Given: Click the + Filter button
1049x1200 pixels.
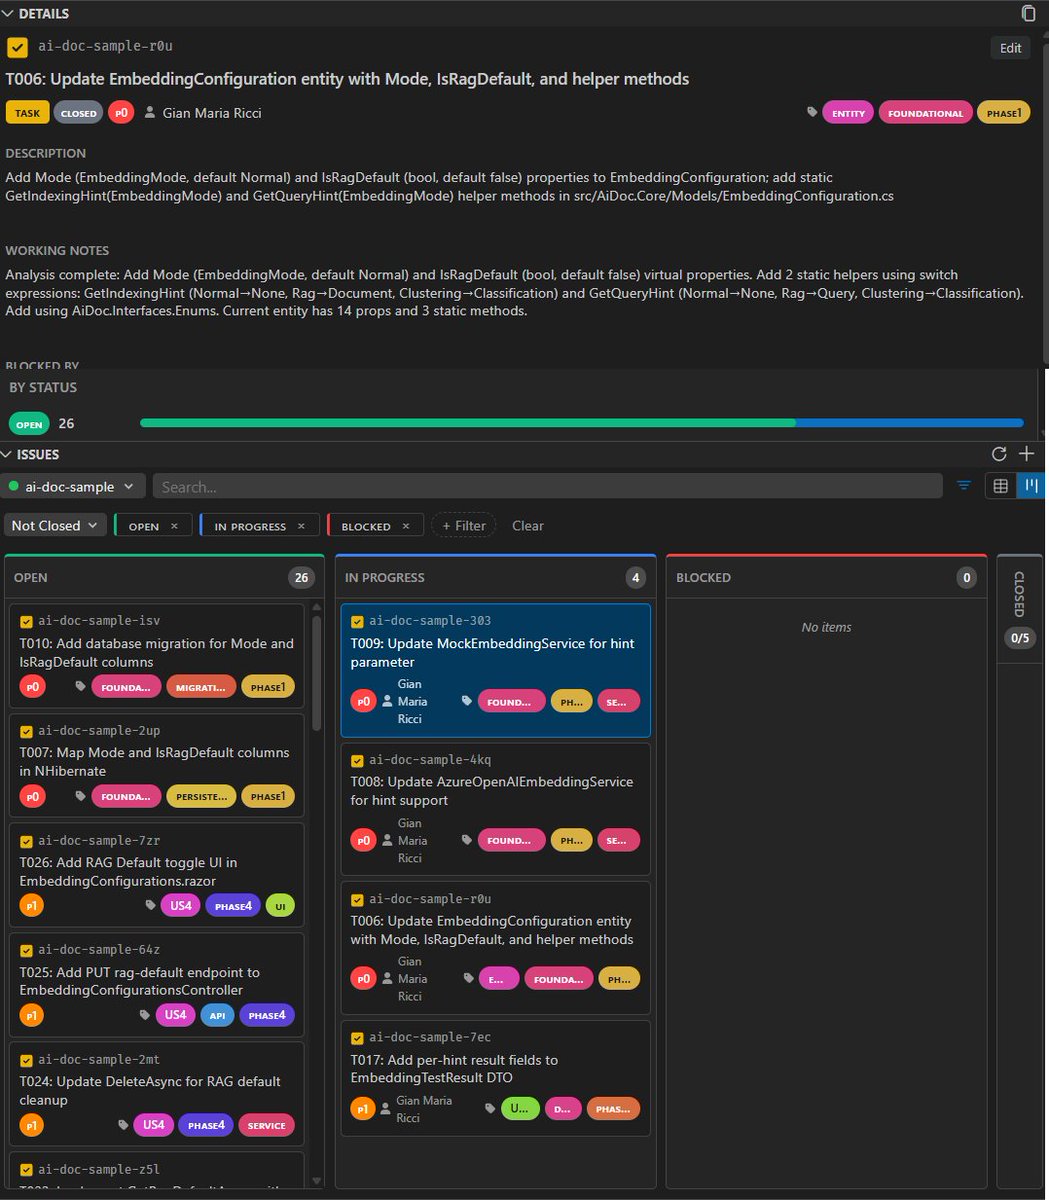Looking at the screenshot, I should (x=464, y=525).
